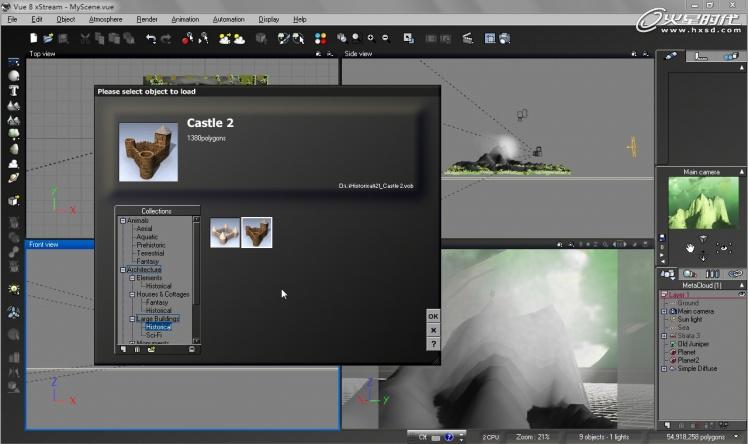
Task: Collapse the MetaCloud panel triangle
Action: coord(741,285)
